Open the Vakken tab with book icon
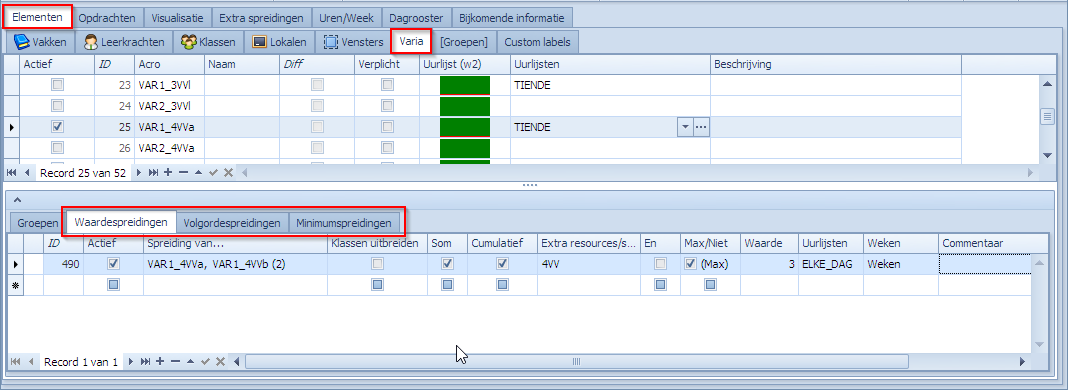This screenshot has width=1068, height=390. point(40,42)
